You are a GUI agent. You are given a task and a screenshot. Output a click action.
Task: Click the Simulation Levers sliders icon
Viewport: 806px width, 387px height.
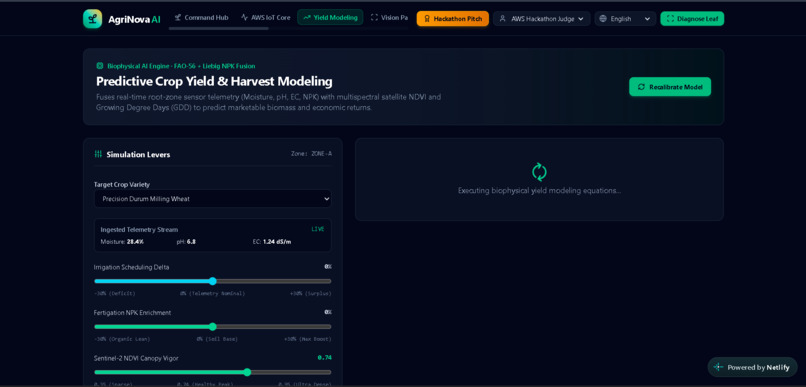tap(98, 154)
